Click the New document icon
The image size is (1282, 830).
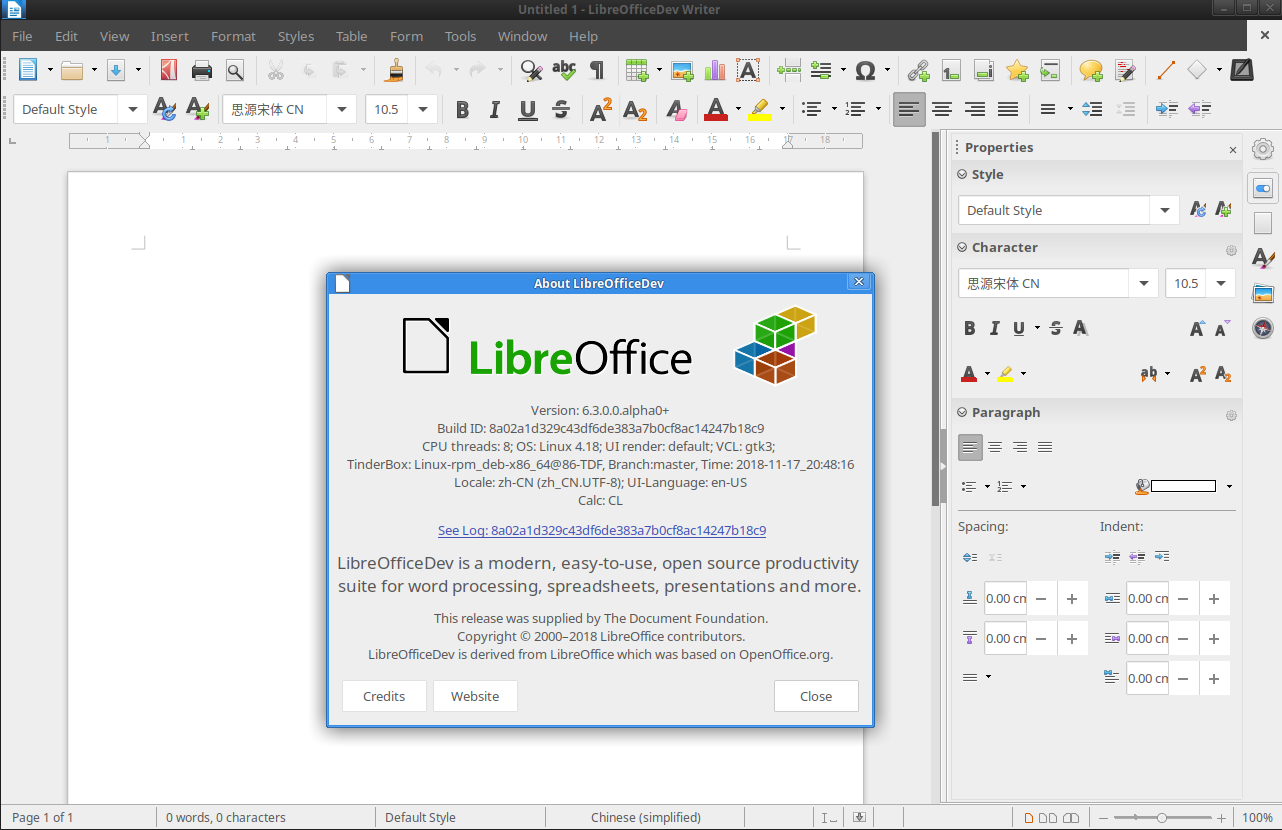(28, 70)
